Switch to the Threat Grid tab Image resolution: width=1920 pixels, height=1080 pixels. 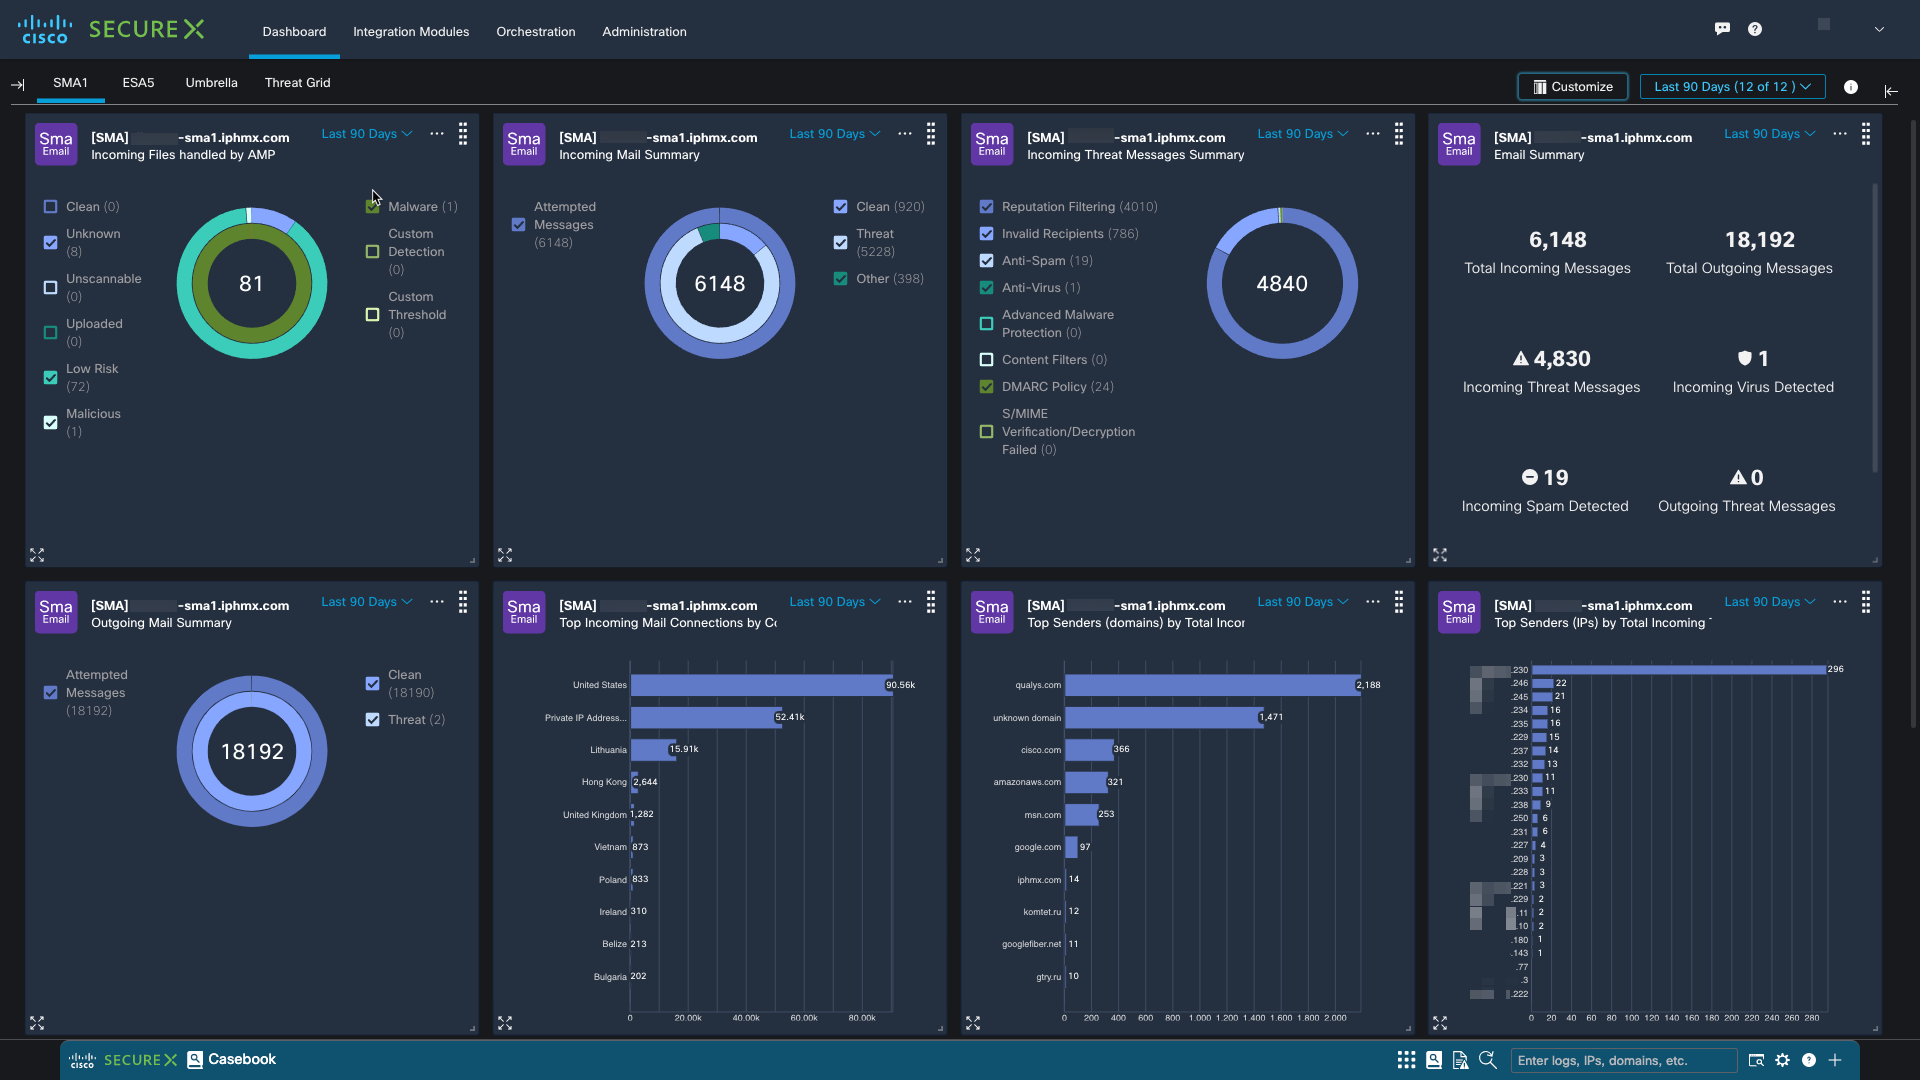click(x=297, y=83)
